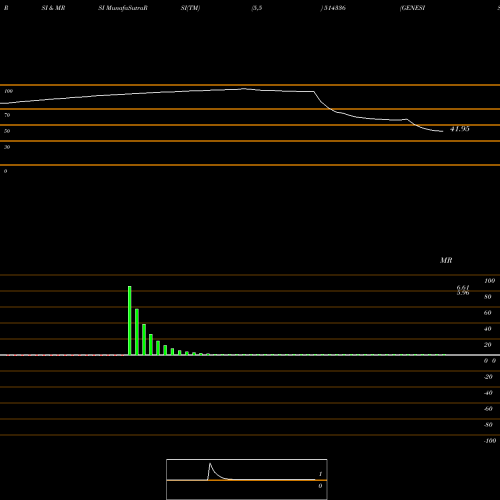Click the -100 label on MR axis
The height and width of the screenshot is (500, 500).
click(490, 441)
